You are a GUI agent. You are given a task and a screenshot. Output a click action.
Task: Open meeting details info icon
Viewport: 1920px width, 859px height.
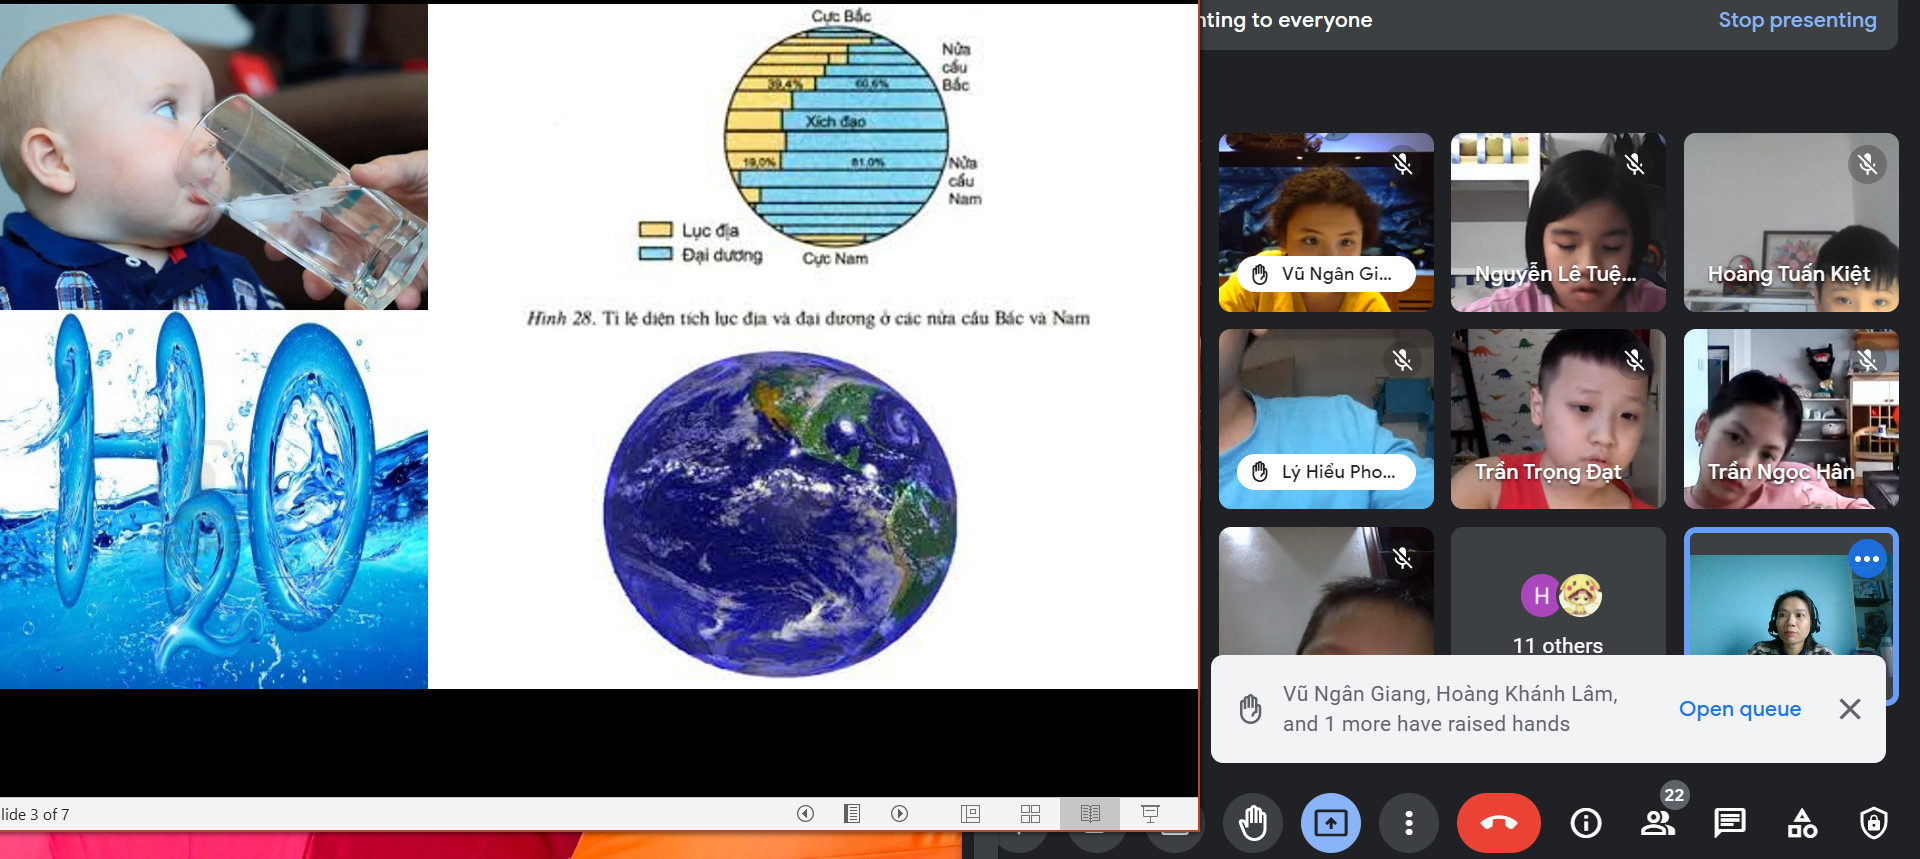click(1586, 823)
